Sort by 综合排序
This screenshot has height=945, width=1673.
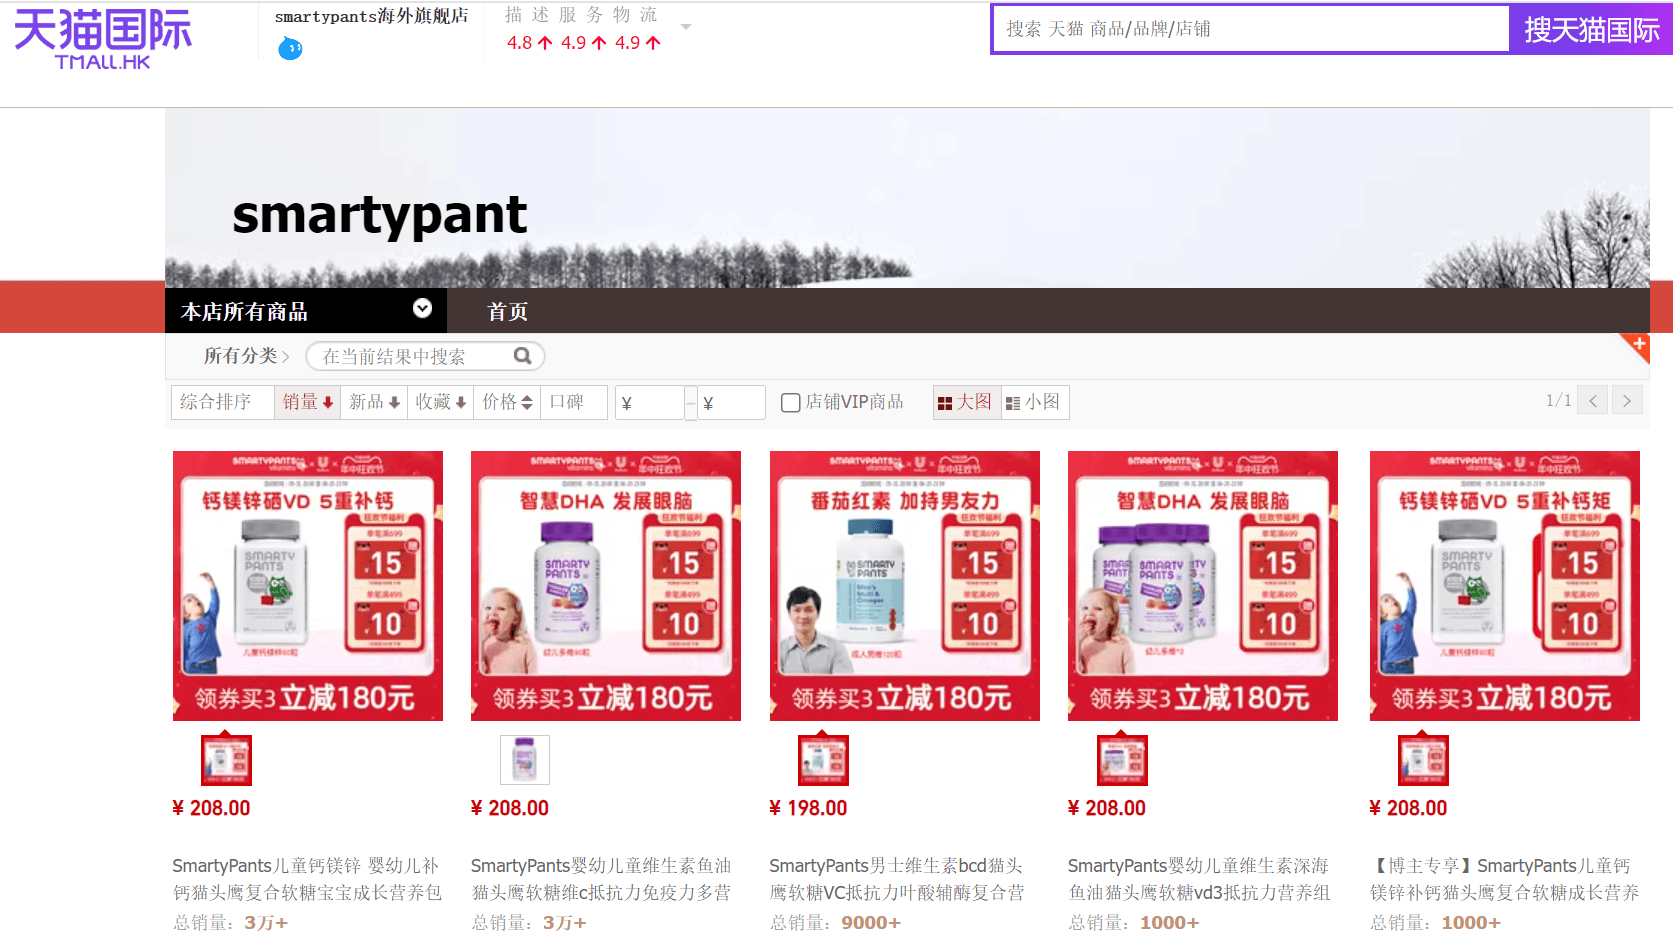point(222,402)
